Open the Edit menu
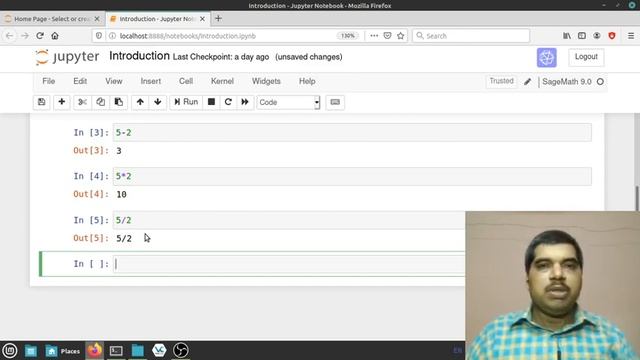 click(80, 81)
